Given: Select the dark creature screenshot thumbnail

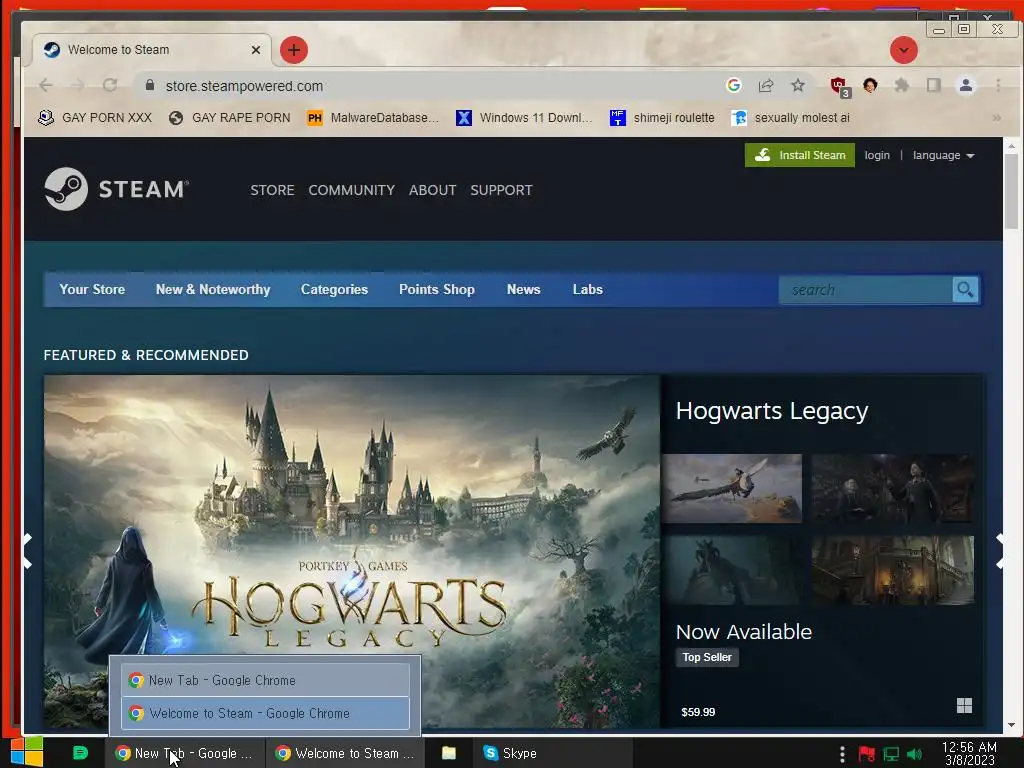Looking at the screenshot, I should 731,570.
